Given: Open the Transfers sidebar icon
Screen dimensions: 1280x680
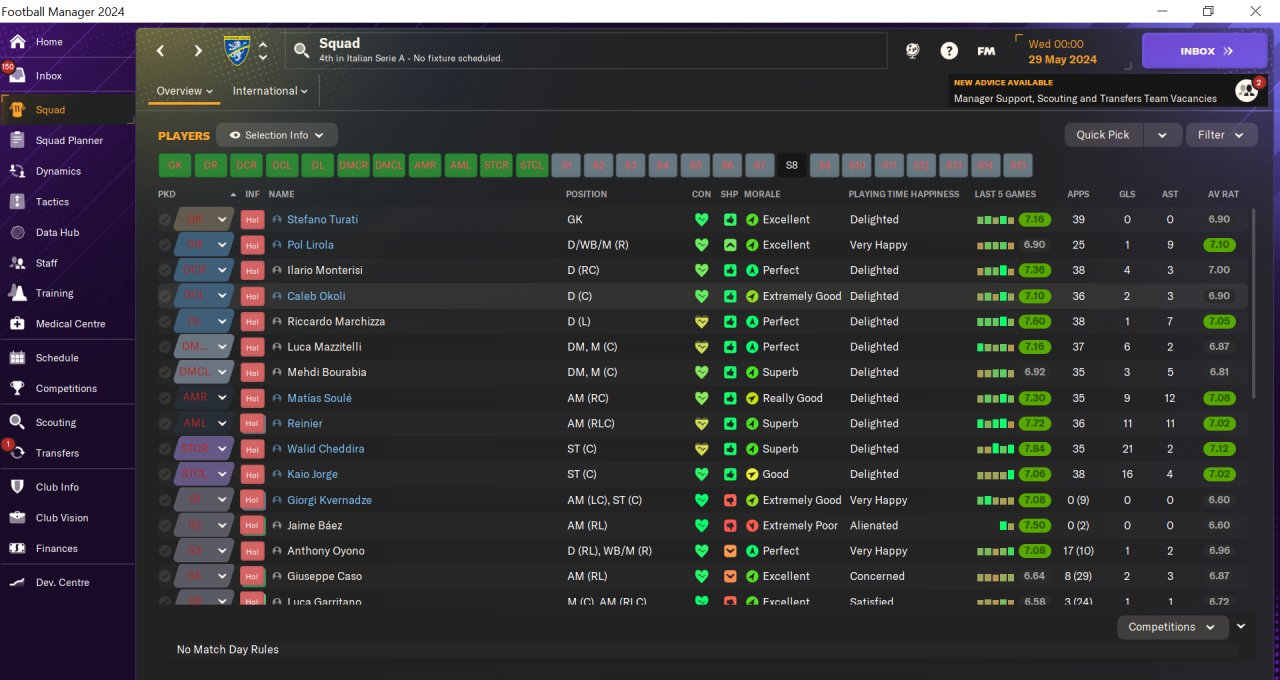Looking at the screenshot, I should click(17, 453).
